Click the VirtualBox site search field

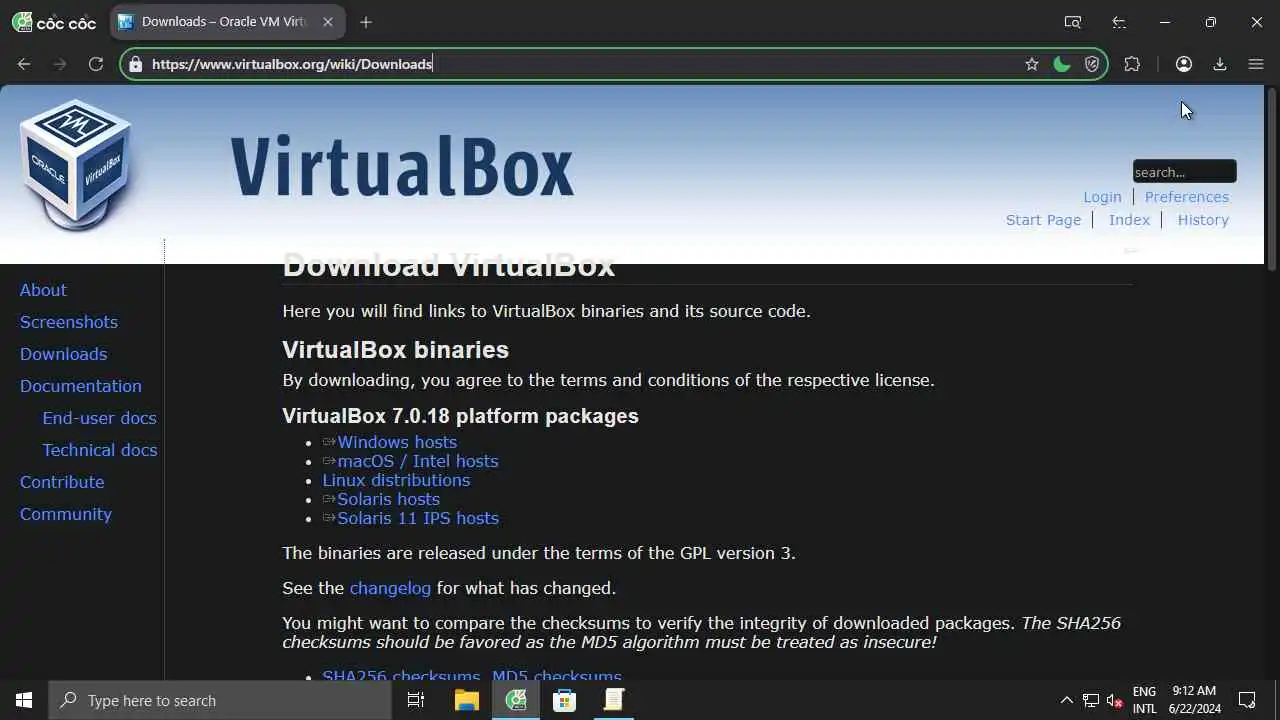click(1184, 171)
